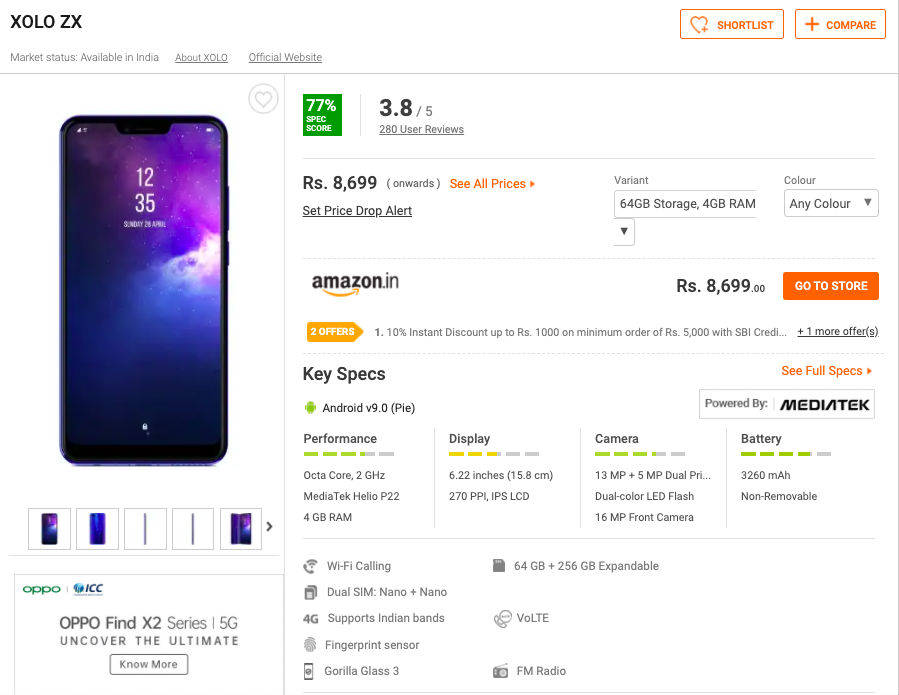This screenshot has width=899, height=695.
Task: Toggle Shortlist for XOLO ZX
Action: pos(732,25)
